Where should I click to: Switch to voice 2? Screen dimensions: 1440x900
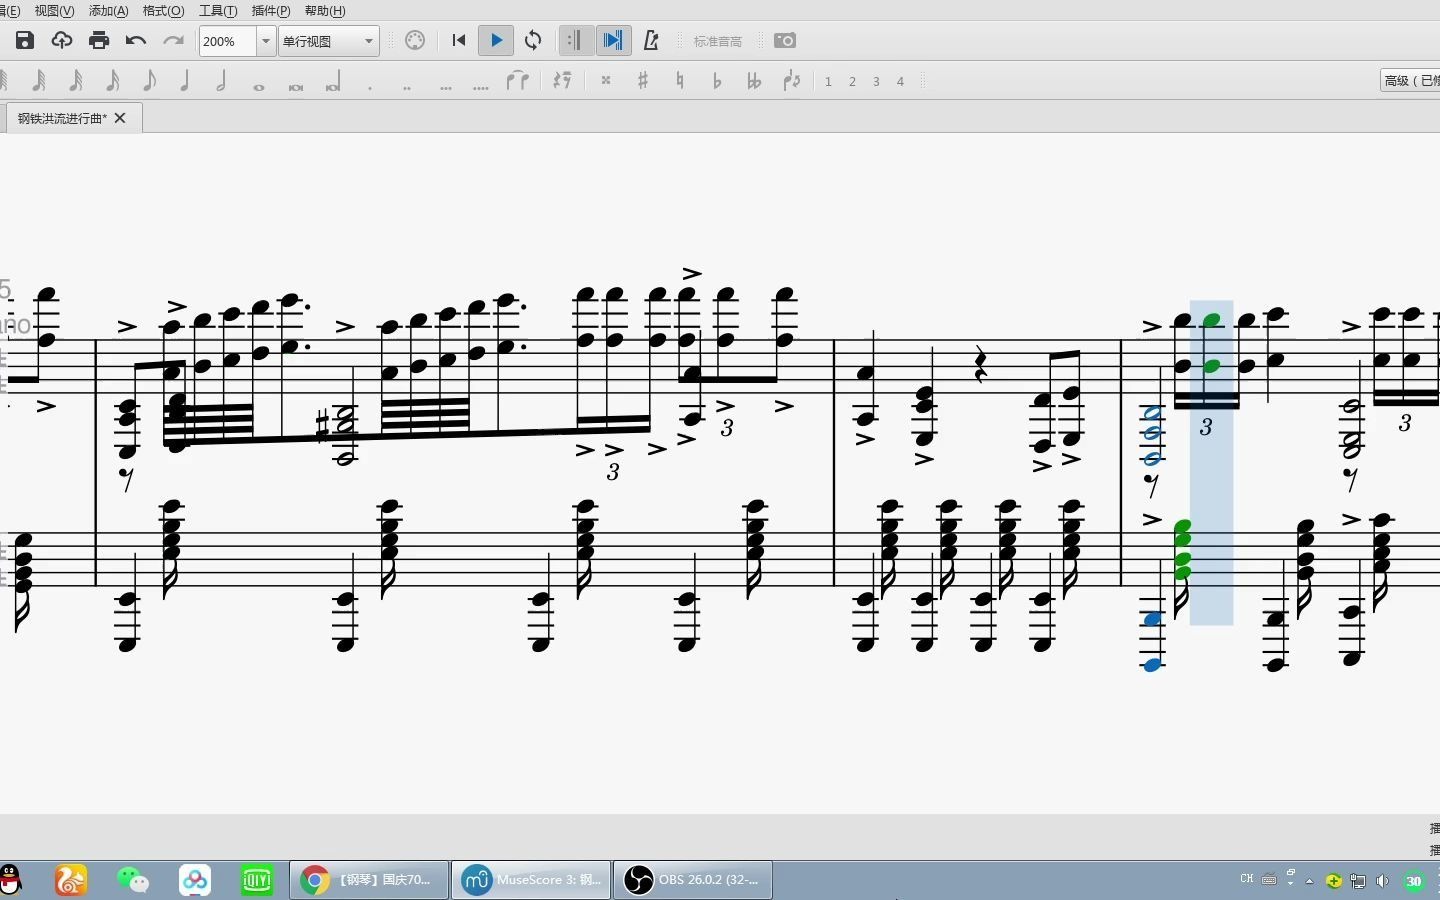[852, 82]
